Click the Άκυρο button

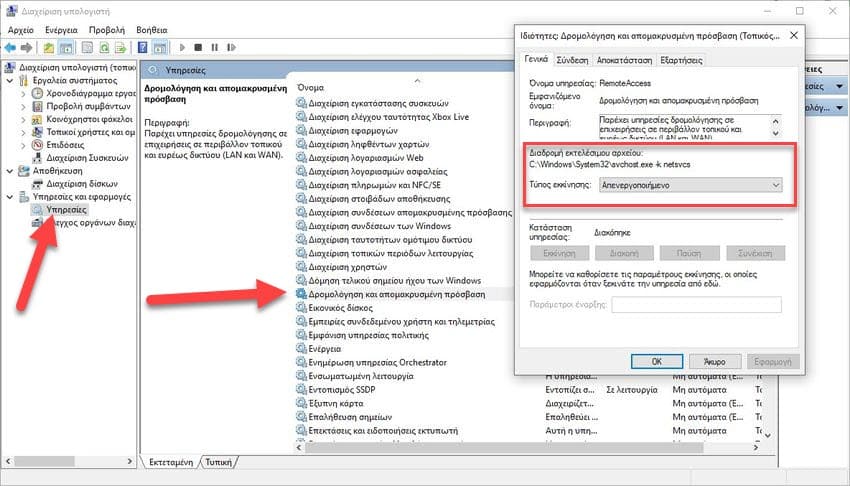click(714, 361)
